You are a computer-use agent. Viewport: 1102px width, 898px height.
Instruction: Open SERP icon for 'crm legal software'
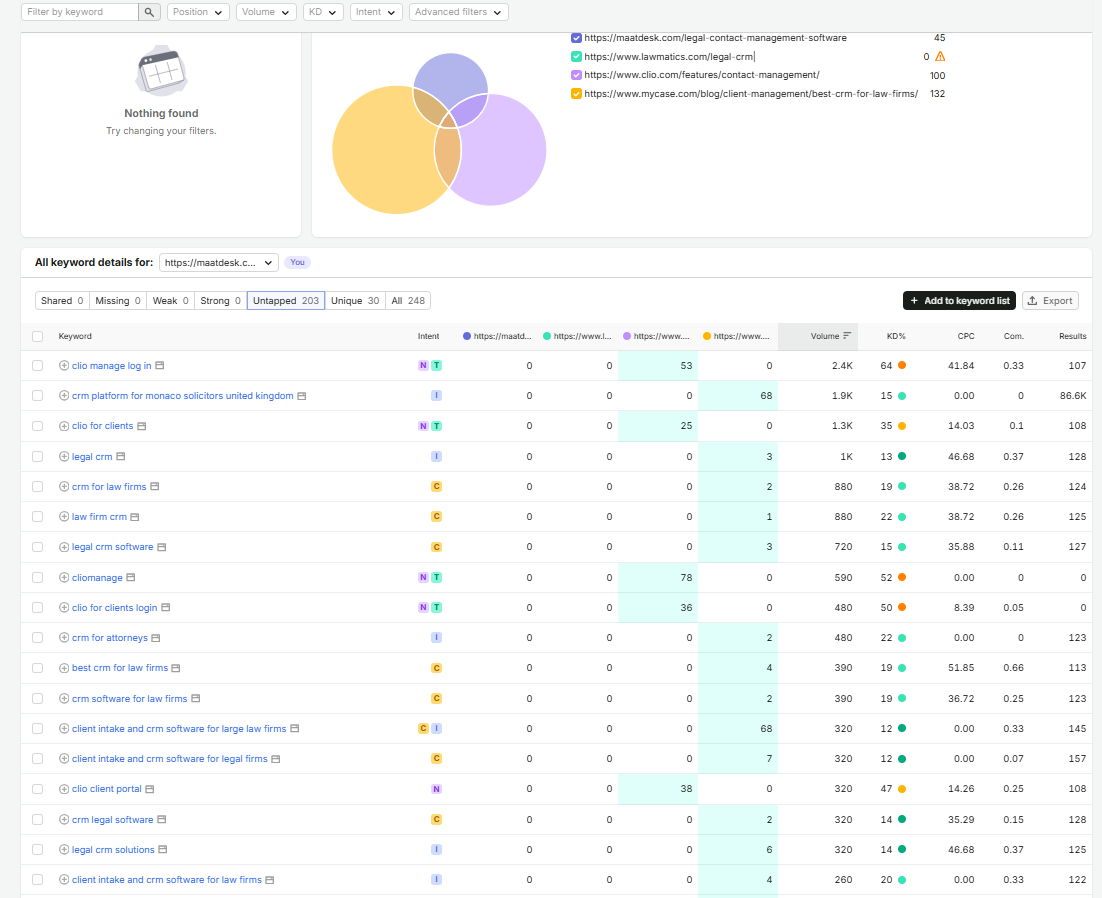162,819
